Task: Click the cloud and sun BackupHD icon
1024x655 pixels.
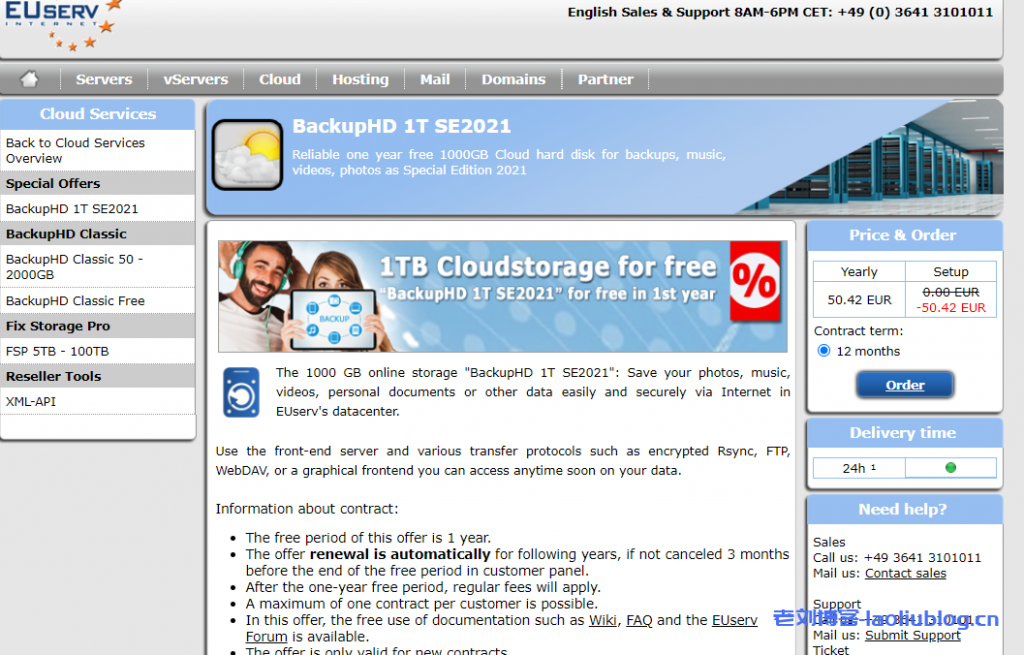Action: (247, 155)
